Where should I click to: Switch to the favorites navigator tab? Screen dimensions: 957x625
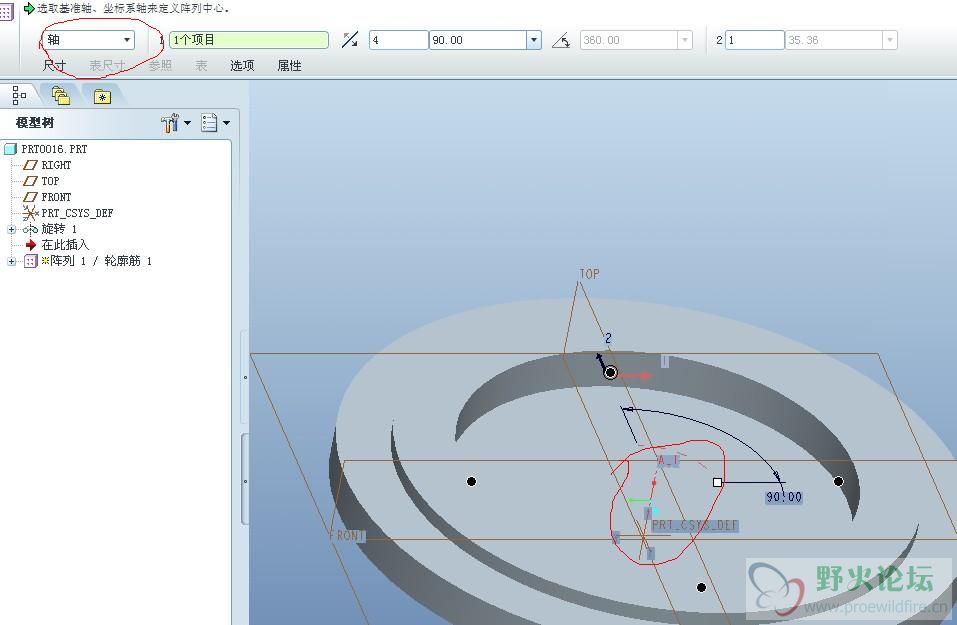coord(102,96)
